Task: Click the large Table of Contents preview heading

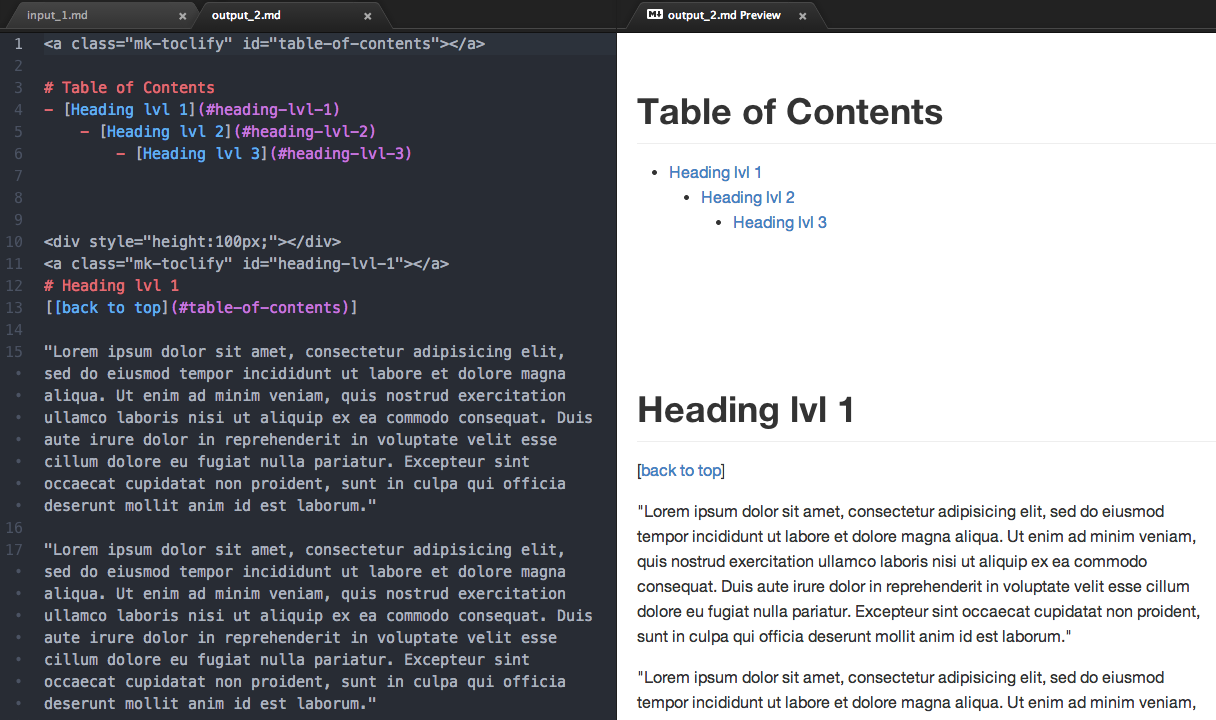Action: tap(790, 111)
